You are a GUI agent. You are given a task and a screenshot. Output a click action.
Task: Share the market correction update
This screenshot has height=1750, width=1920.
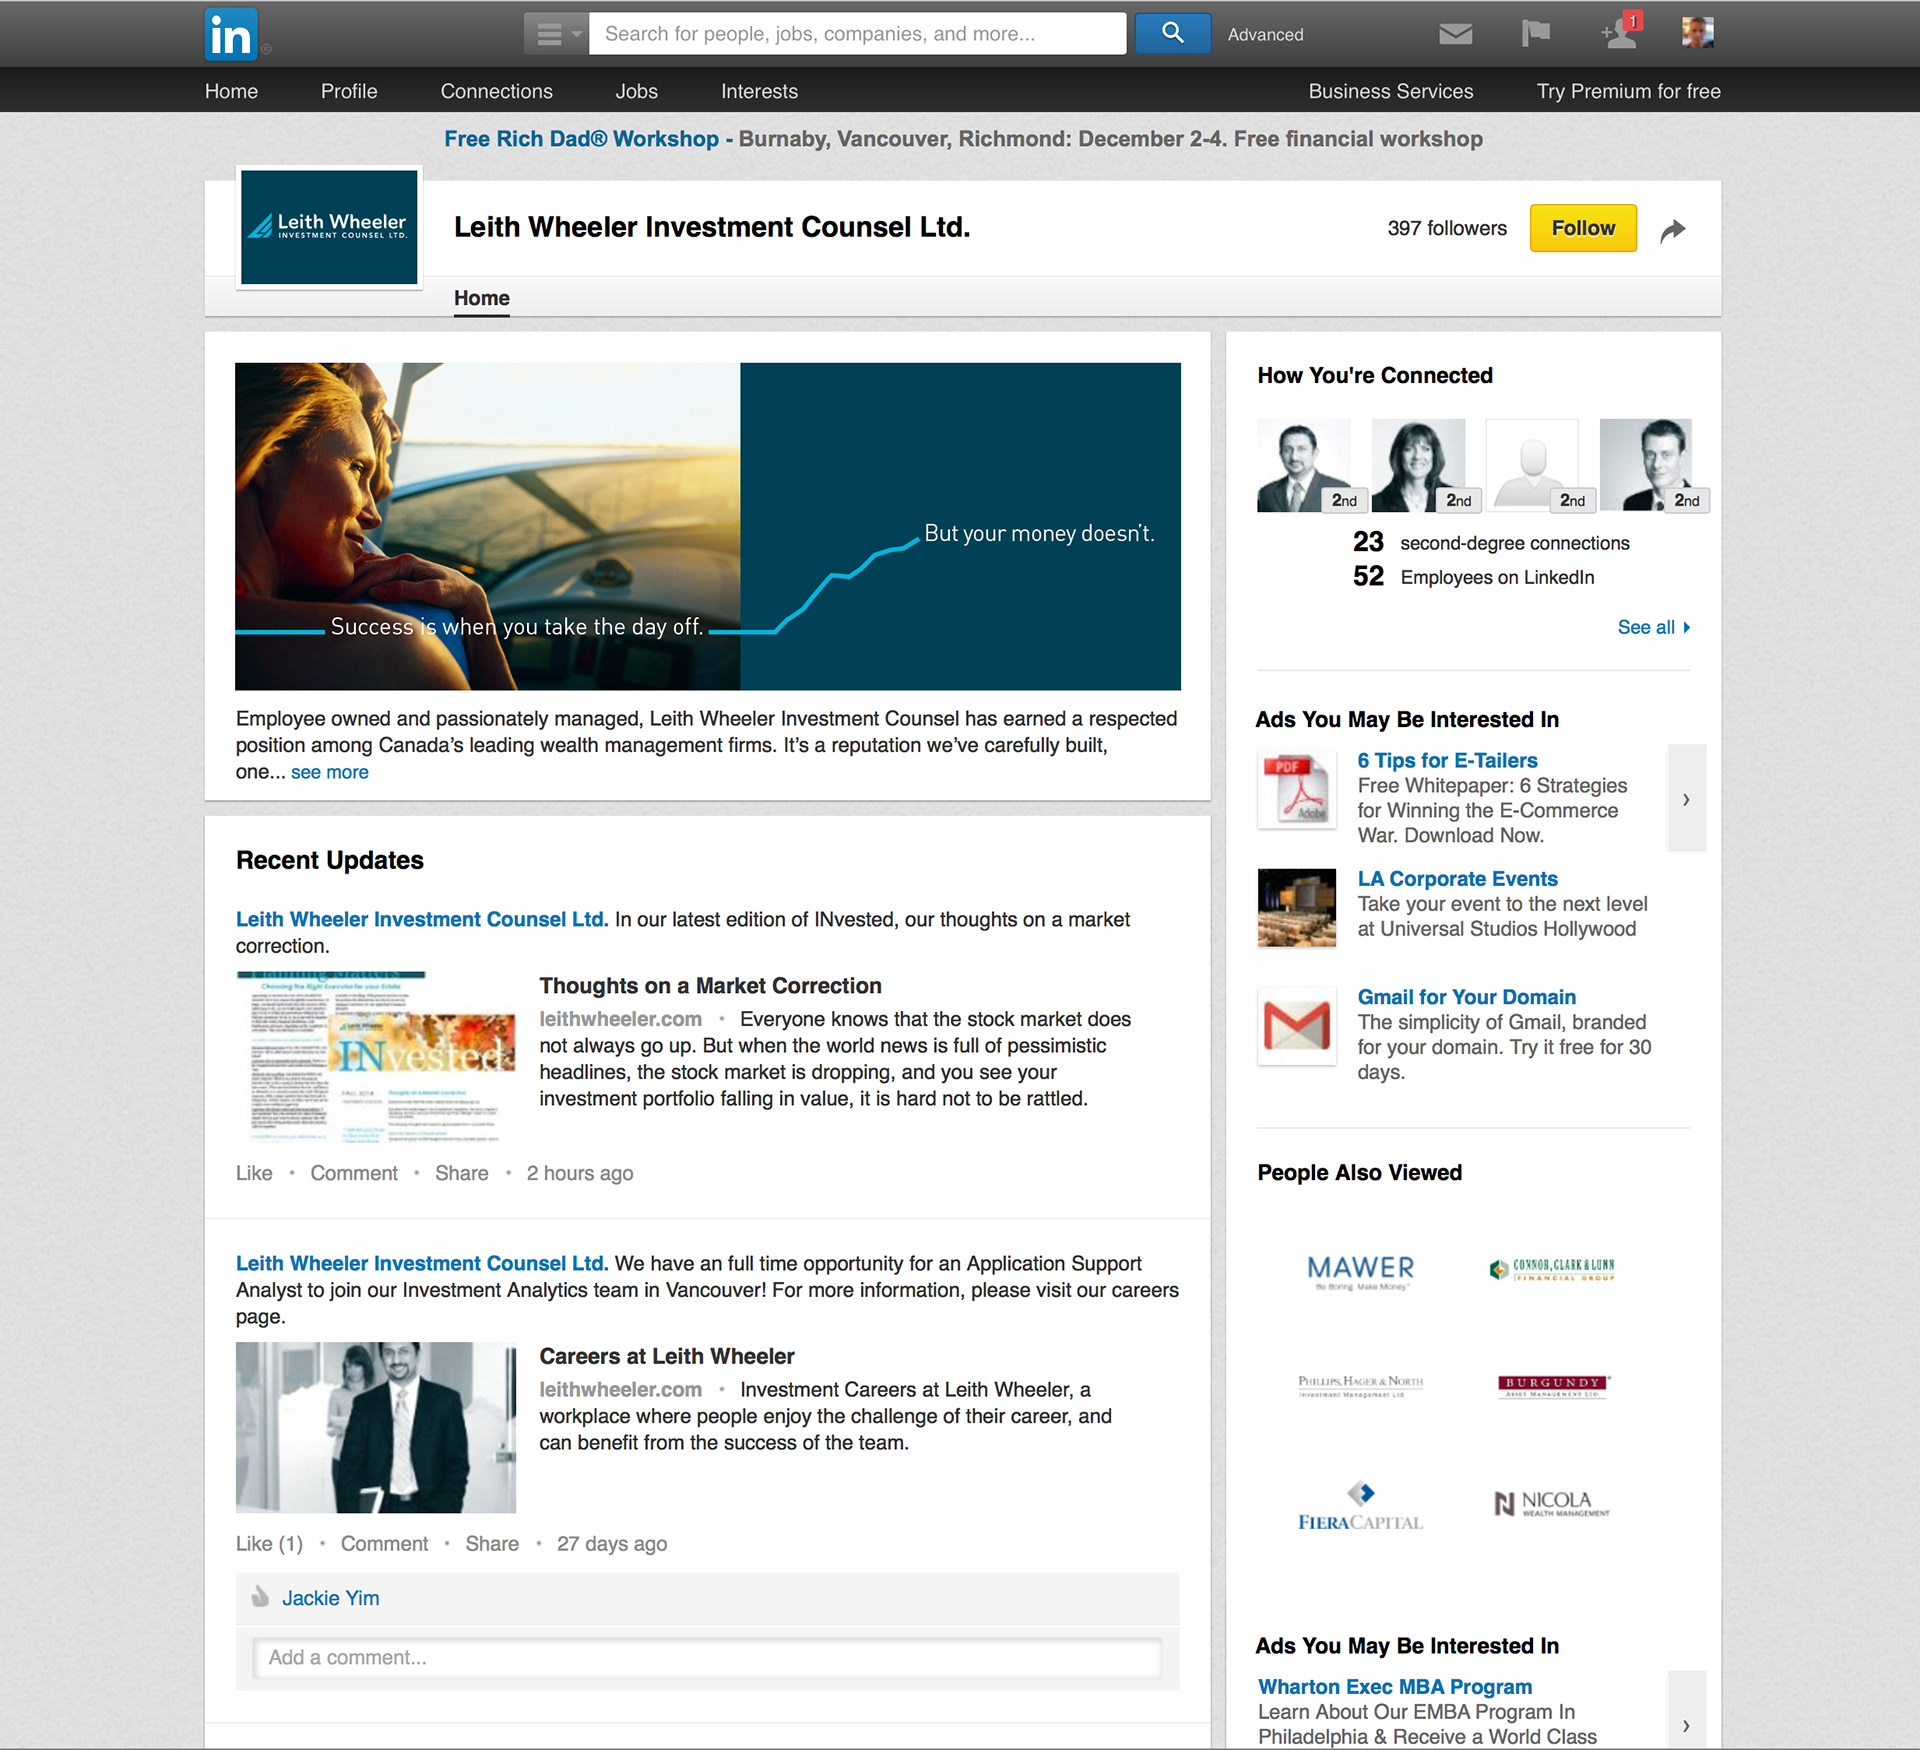pos(462,1173)
